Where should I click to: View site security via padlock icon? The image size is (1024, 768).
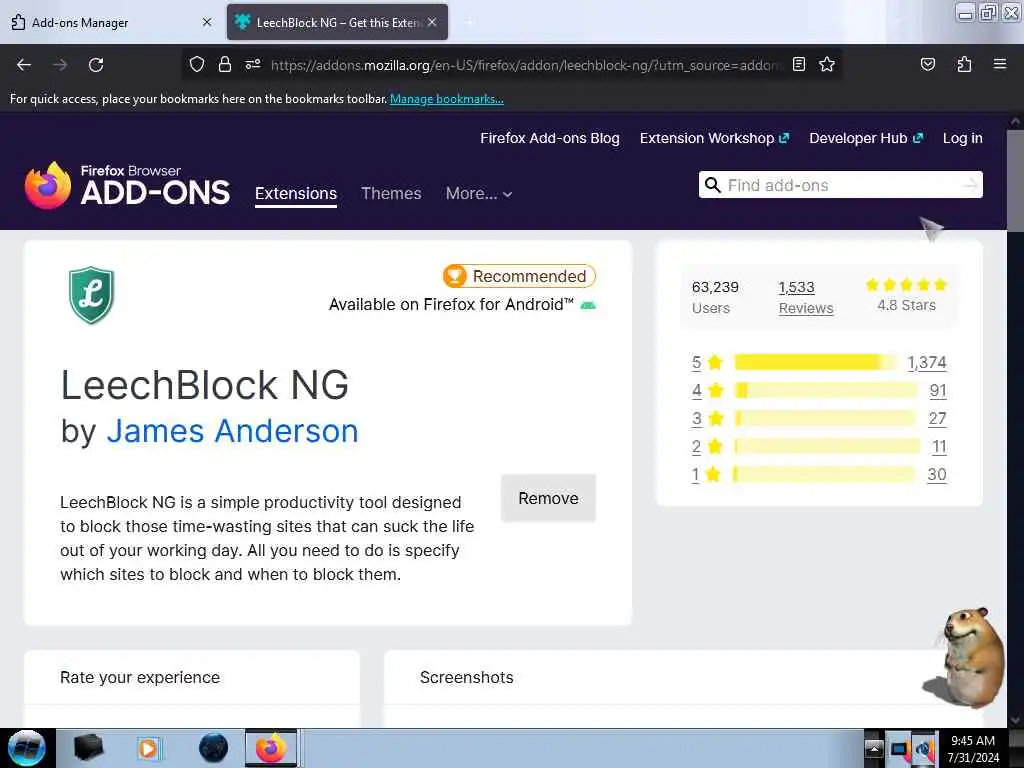[225, 64]
